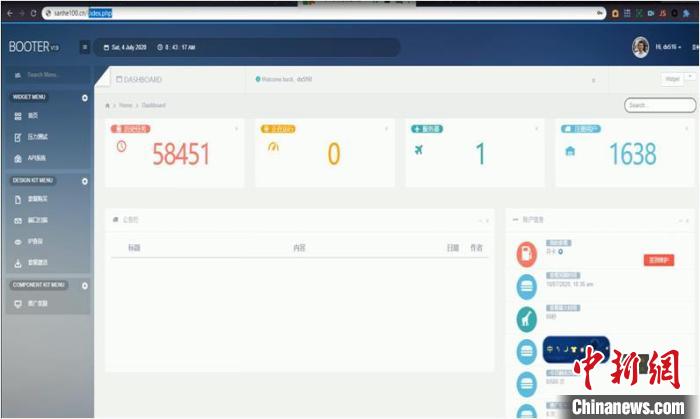Open the home page sidebar icon
Screen dimensions: 700x419
click(18, 117)
